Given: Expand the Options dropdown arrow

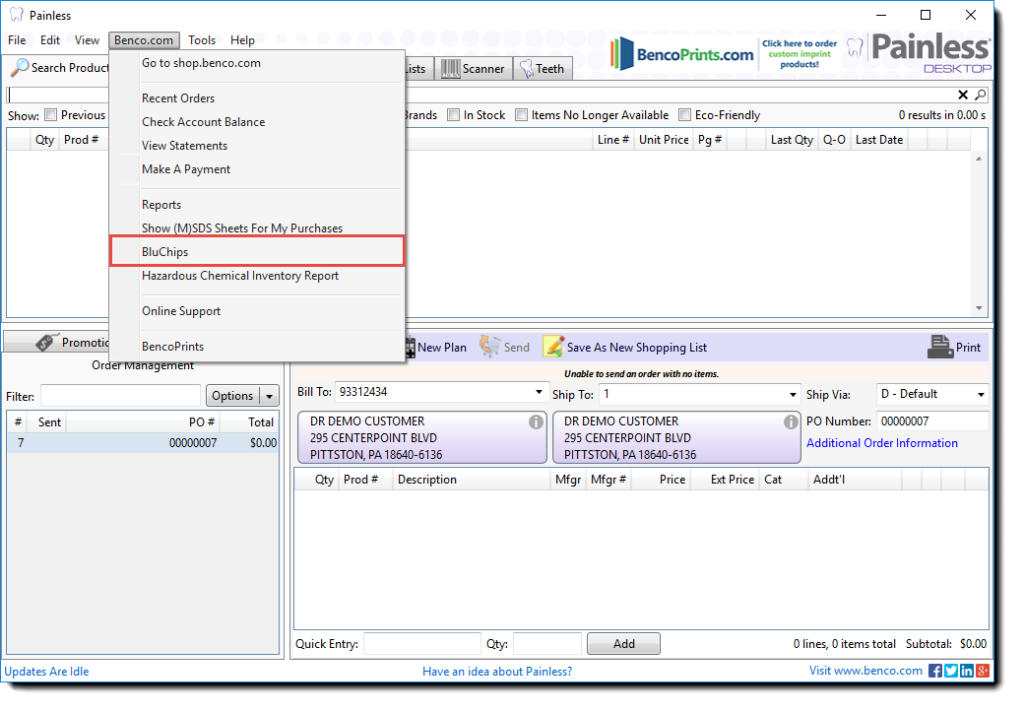Looking at the screenshot, I should coord(269,396).
